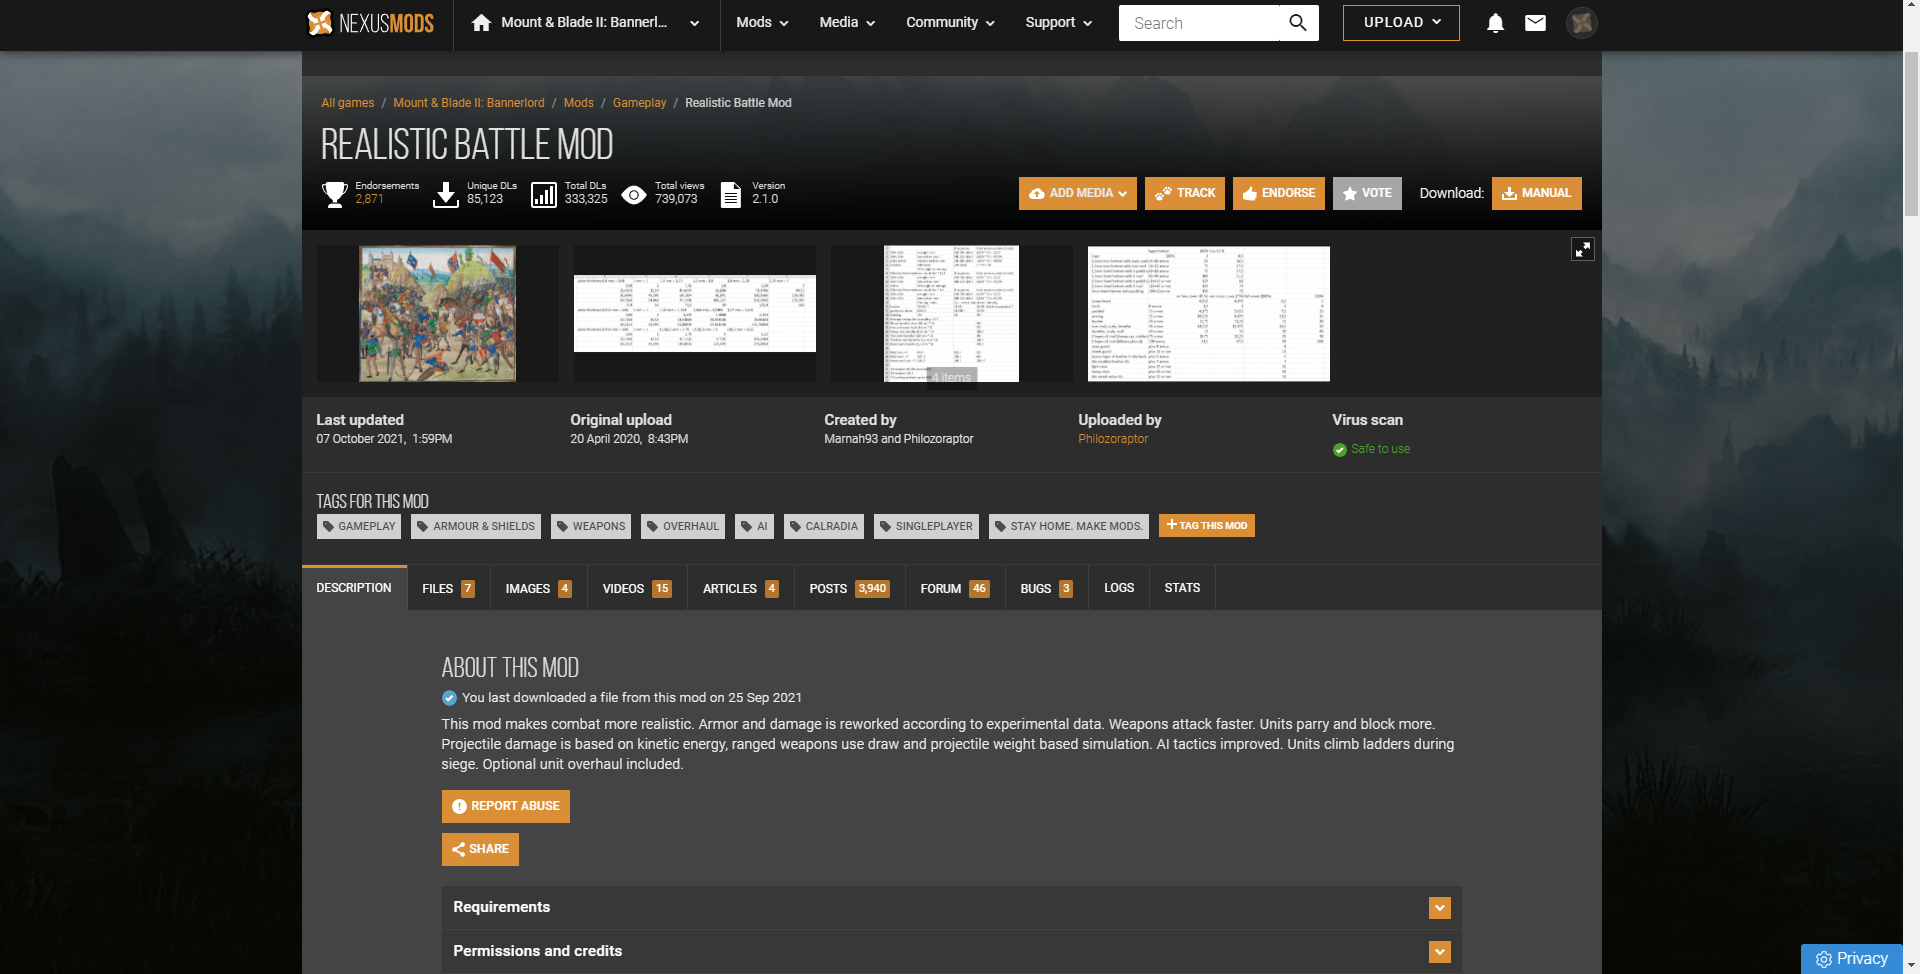Click the Total DLs bar chart icon
Viewport: 1920px width, 974px height.
coord(544,194)
